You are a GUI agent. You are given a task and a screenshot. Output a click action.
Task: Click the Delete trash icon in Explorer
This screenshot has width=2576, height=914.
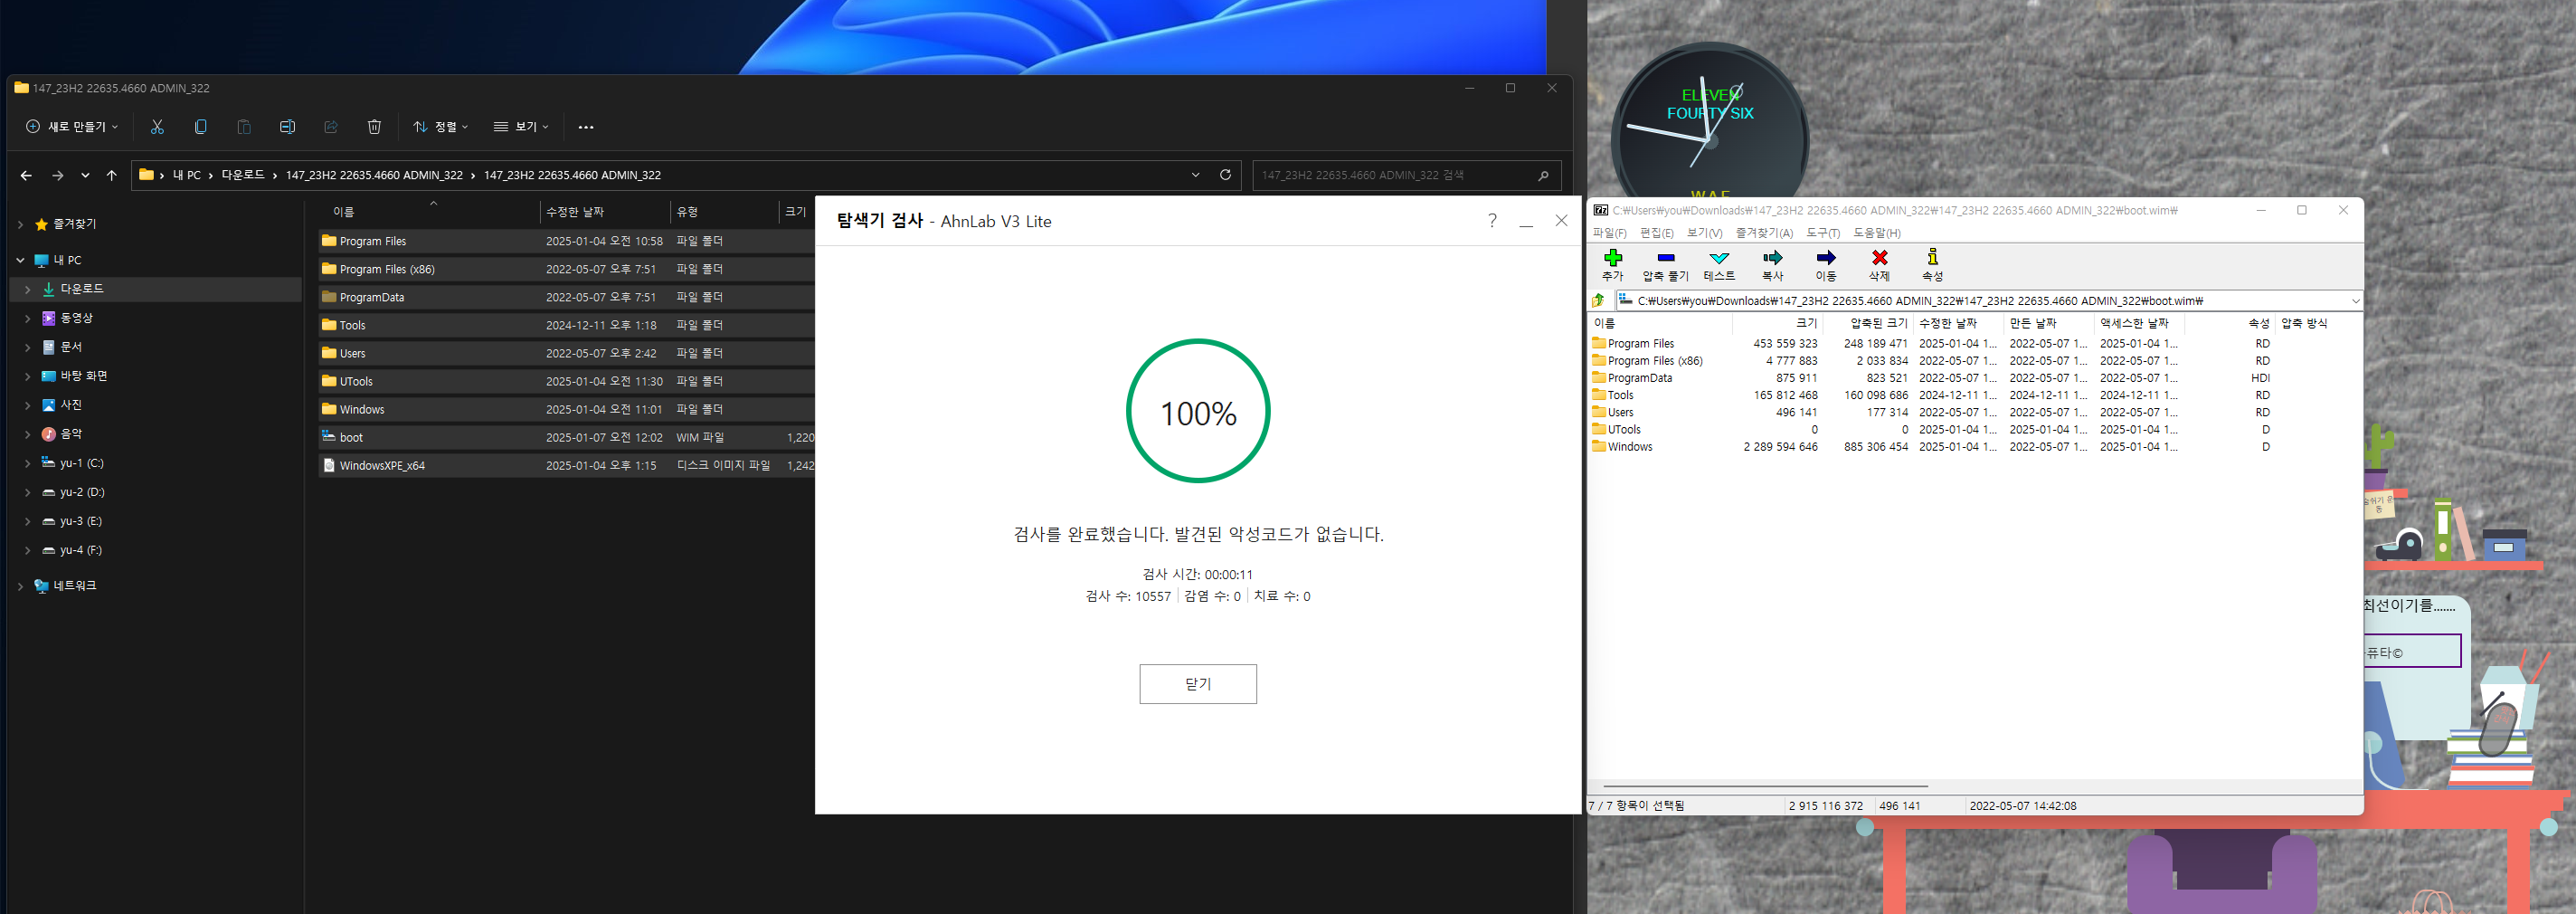point(374,127)
